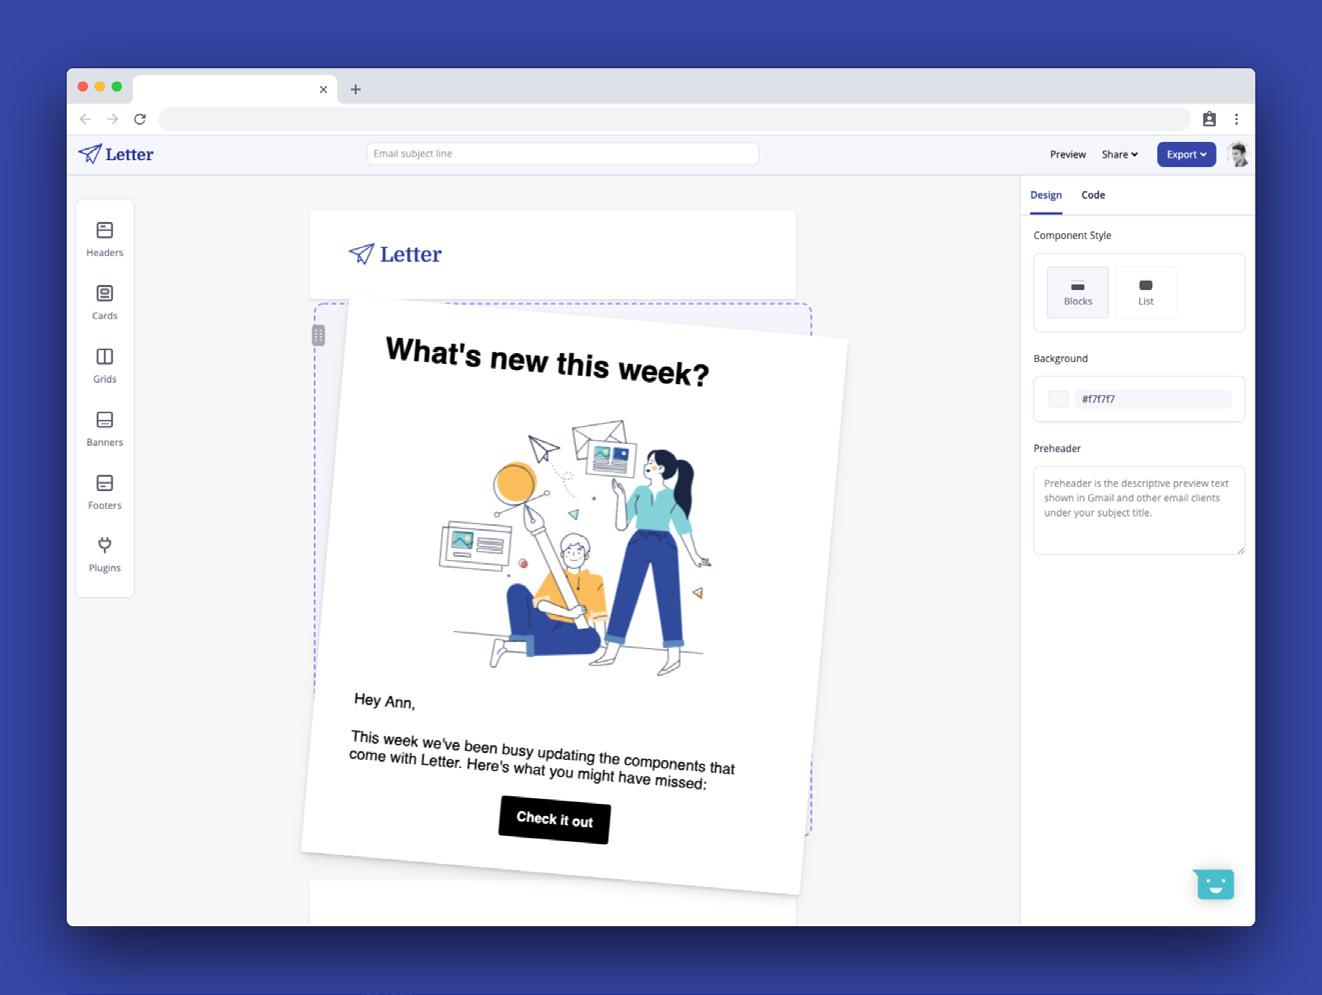The image size is (1322, 995).
Task: Click the background color swatch
Action: [1058, 399]
